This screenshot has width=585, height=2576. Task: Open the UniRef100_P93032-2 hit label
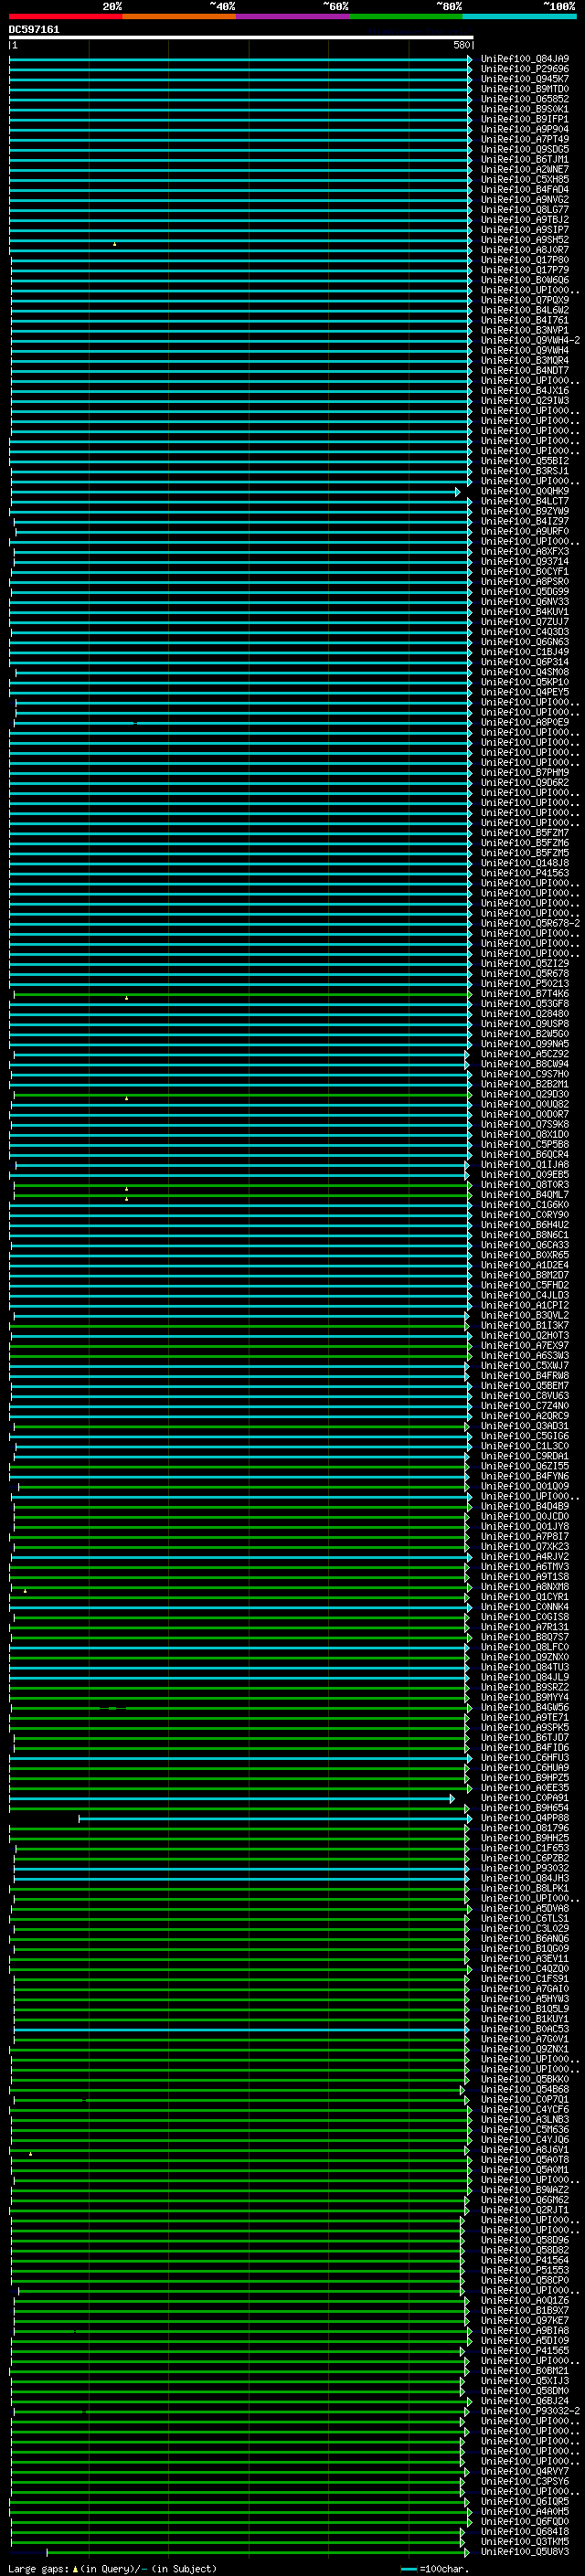tap(529, 2411)
